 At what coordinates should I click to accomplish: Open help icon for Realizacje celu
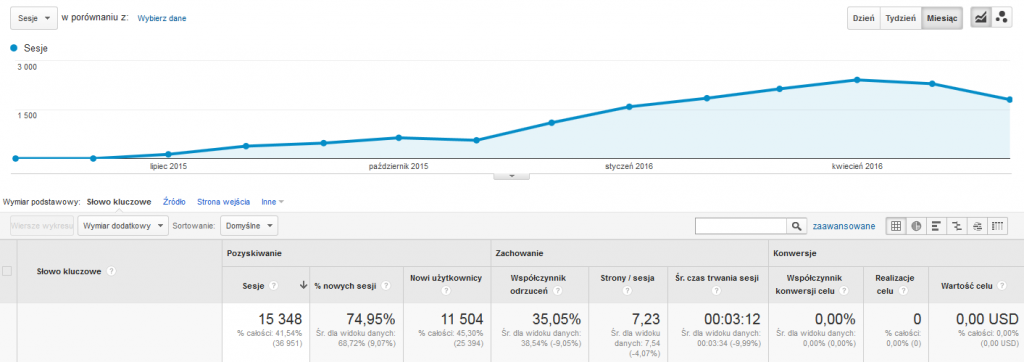[904, 291]
